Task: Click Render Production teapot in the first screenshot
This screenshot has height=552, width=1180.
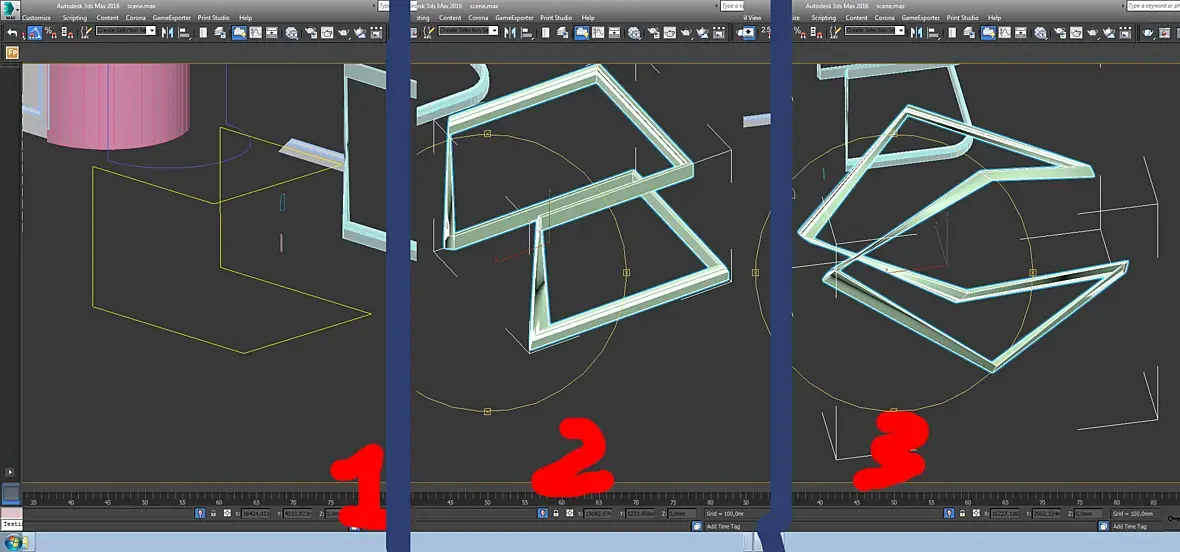Action: point(344,32)
